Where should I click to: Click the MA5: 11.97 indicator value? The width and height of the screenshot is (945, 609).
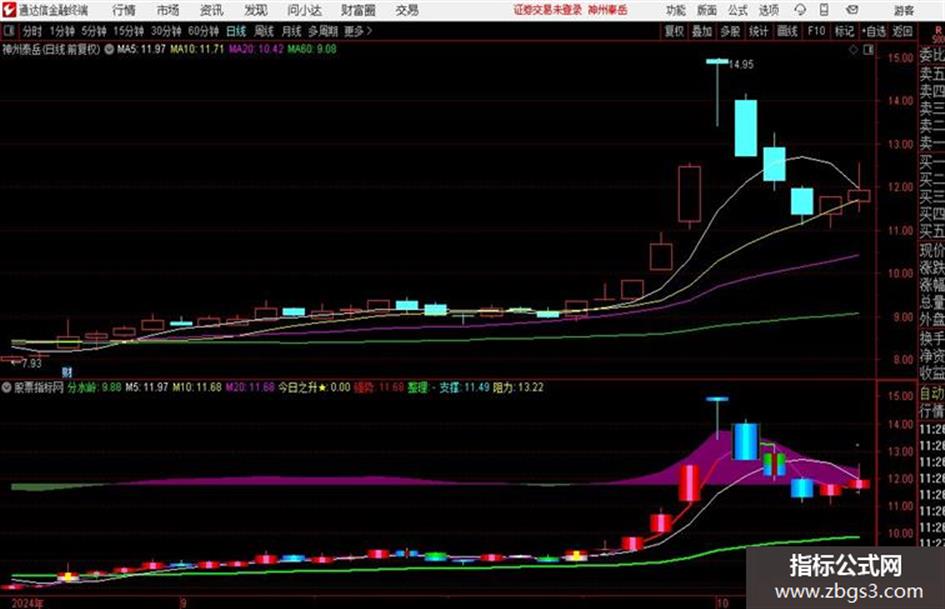pyautogui.click(x=141, y=49)
